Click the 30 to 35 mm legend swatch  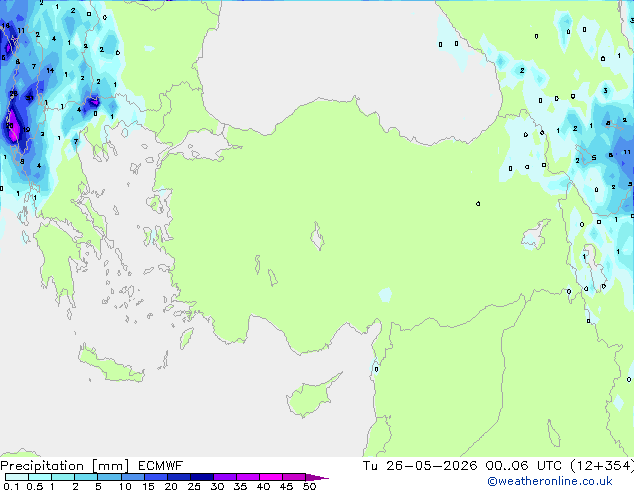tap(225, 477)
